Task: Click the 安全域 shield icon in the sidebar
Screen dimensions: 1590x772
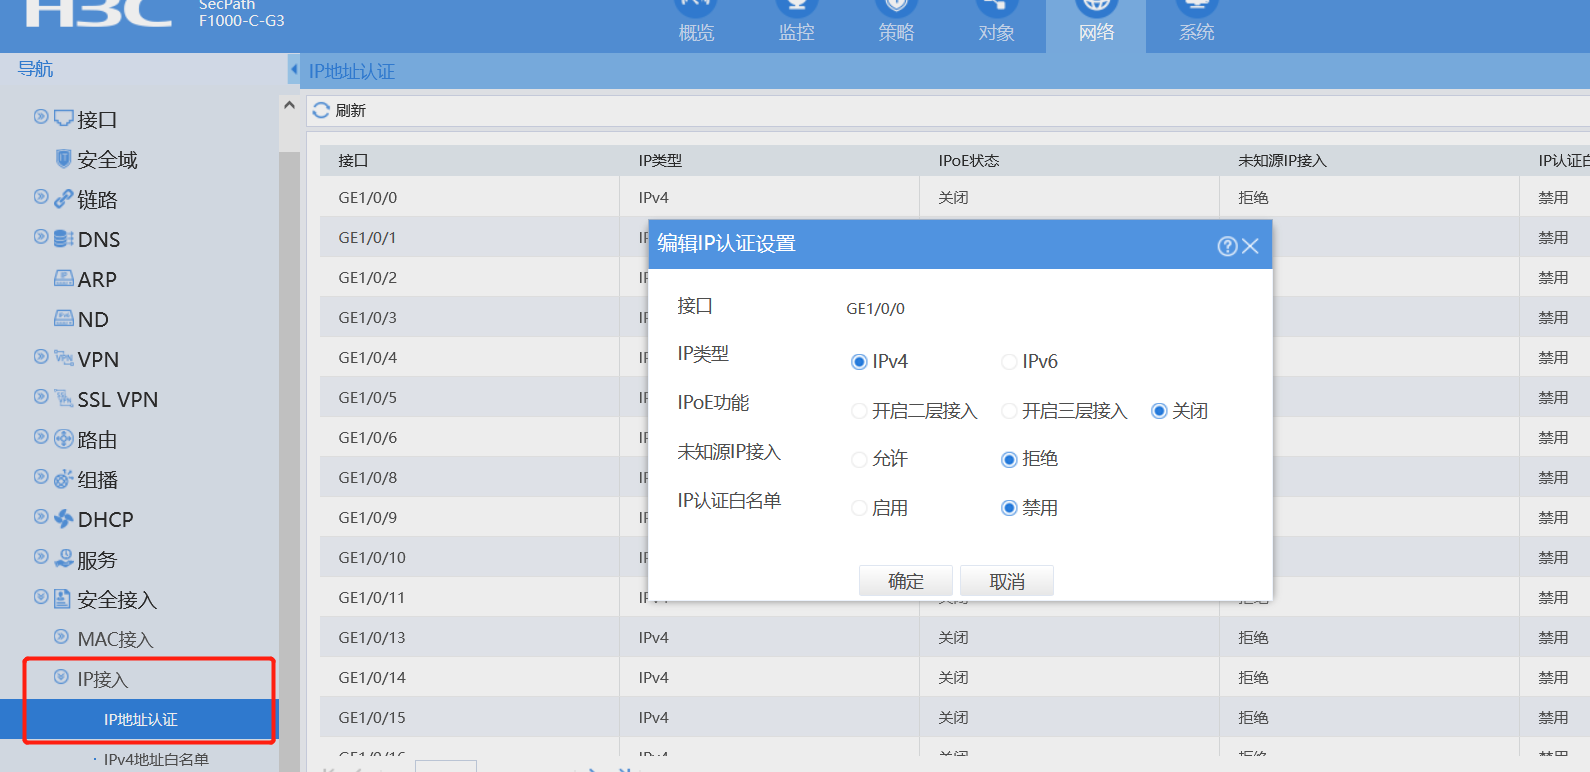Action: [63, 159]
